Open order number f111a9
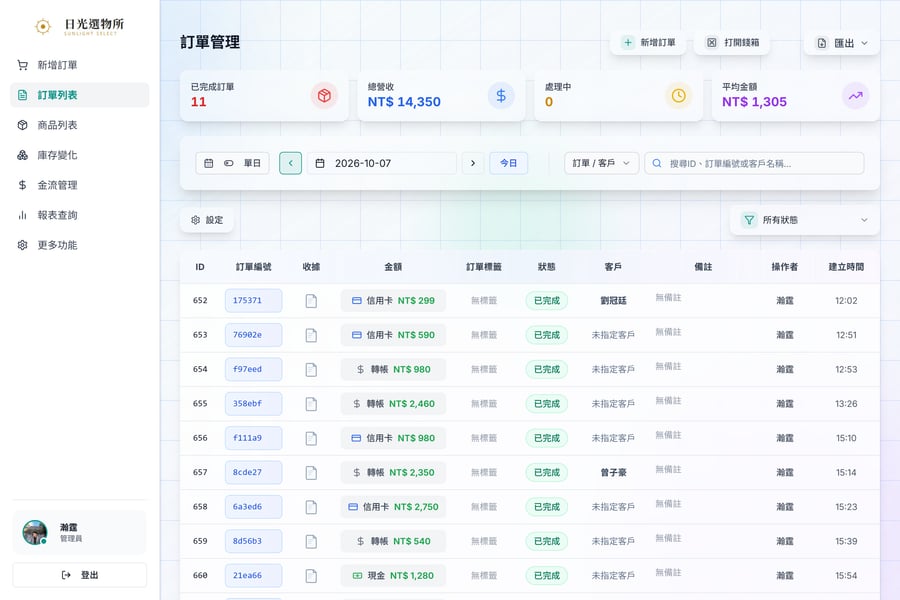This screenshot has height=600, width=900. coord(254,438)
